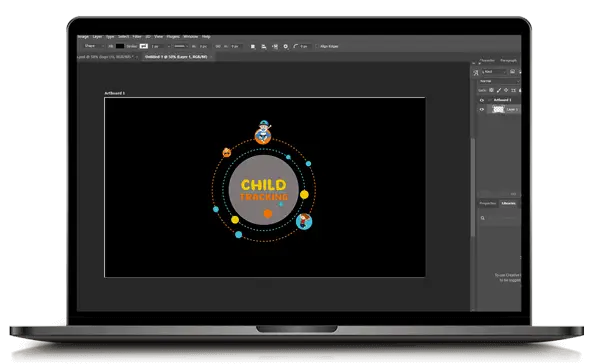Click the black Fill color swatch

[120, 46]
